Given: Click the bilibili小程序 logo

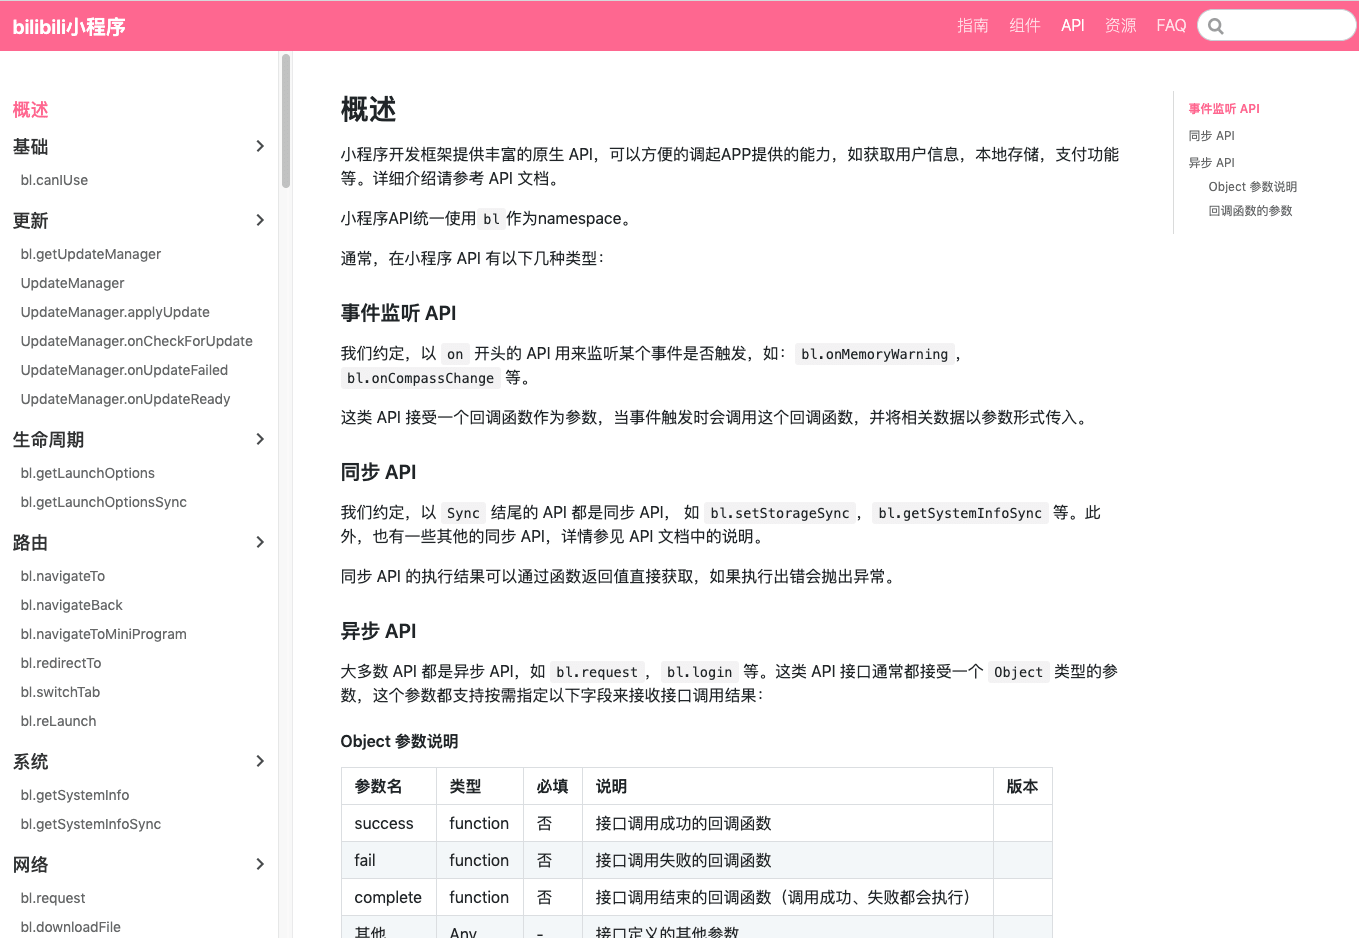Looking at the screenshot, I should [69, 27].
